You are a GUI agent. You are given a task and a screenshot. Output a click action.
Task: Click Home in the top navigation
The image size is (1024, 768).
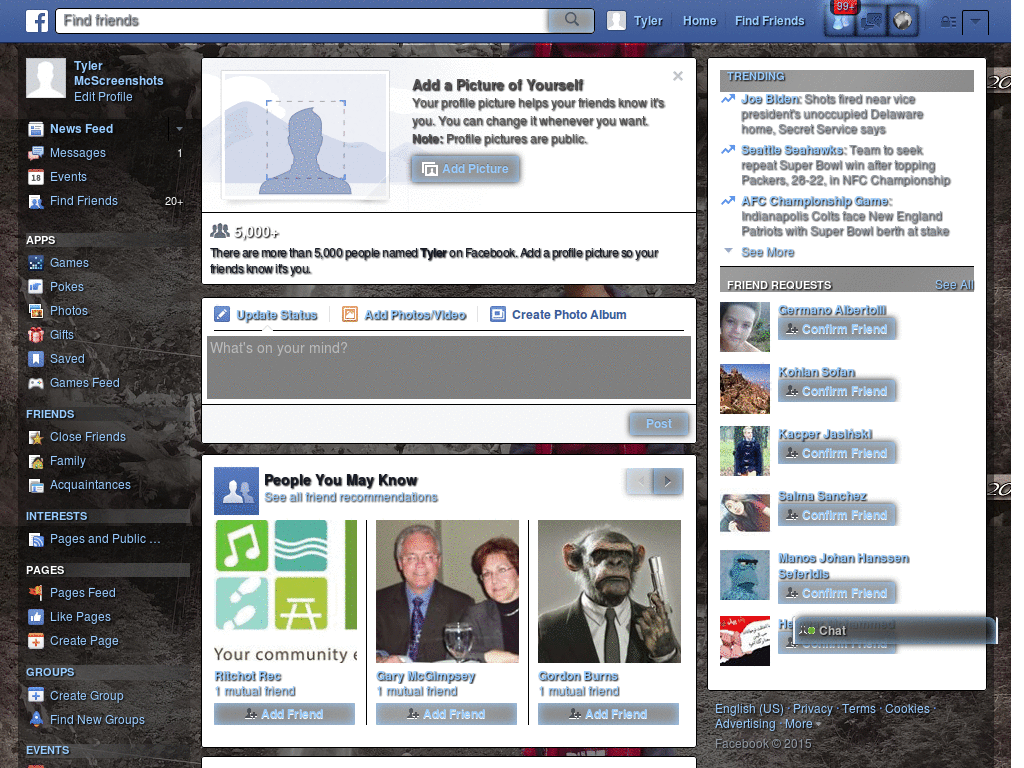[699, 21]
